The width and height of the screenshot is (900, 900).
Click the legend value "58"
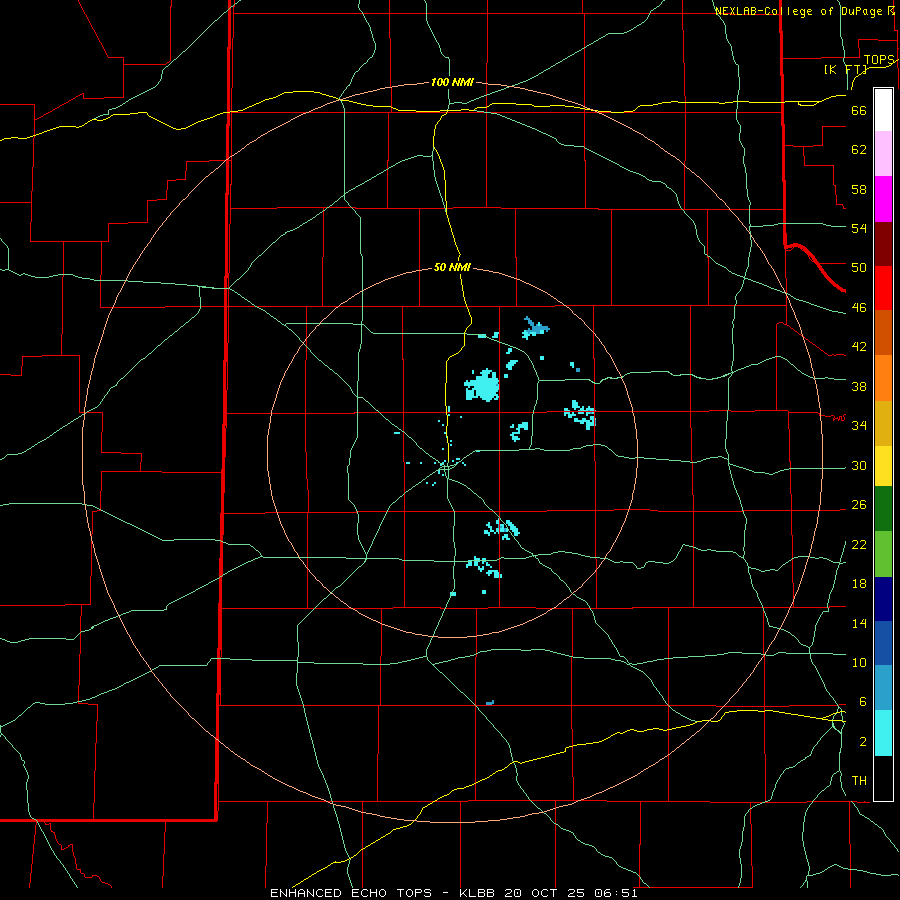pyautogui.click(x=859, y=189)
